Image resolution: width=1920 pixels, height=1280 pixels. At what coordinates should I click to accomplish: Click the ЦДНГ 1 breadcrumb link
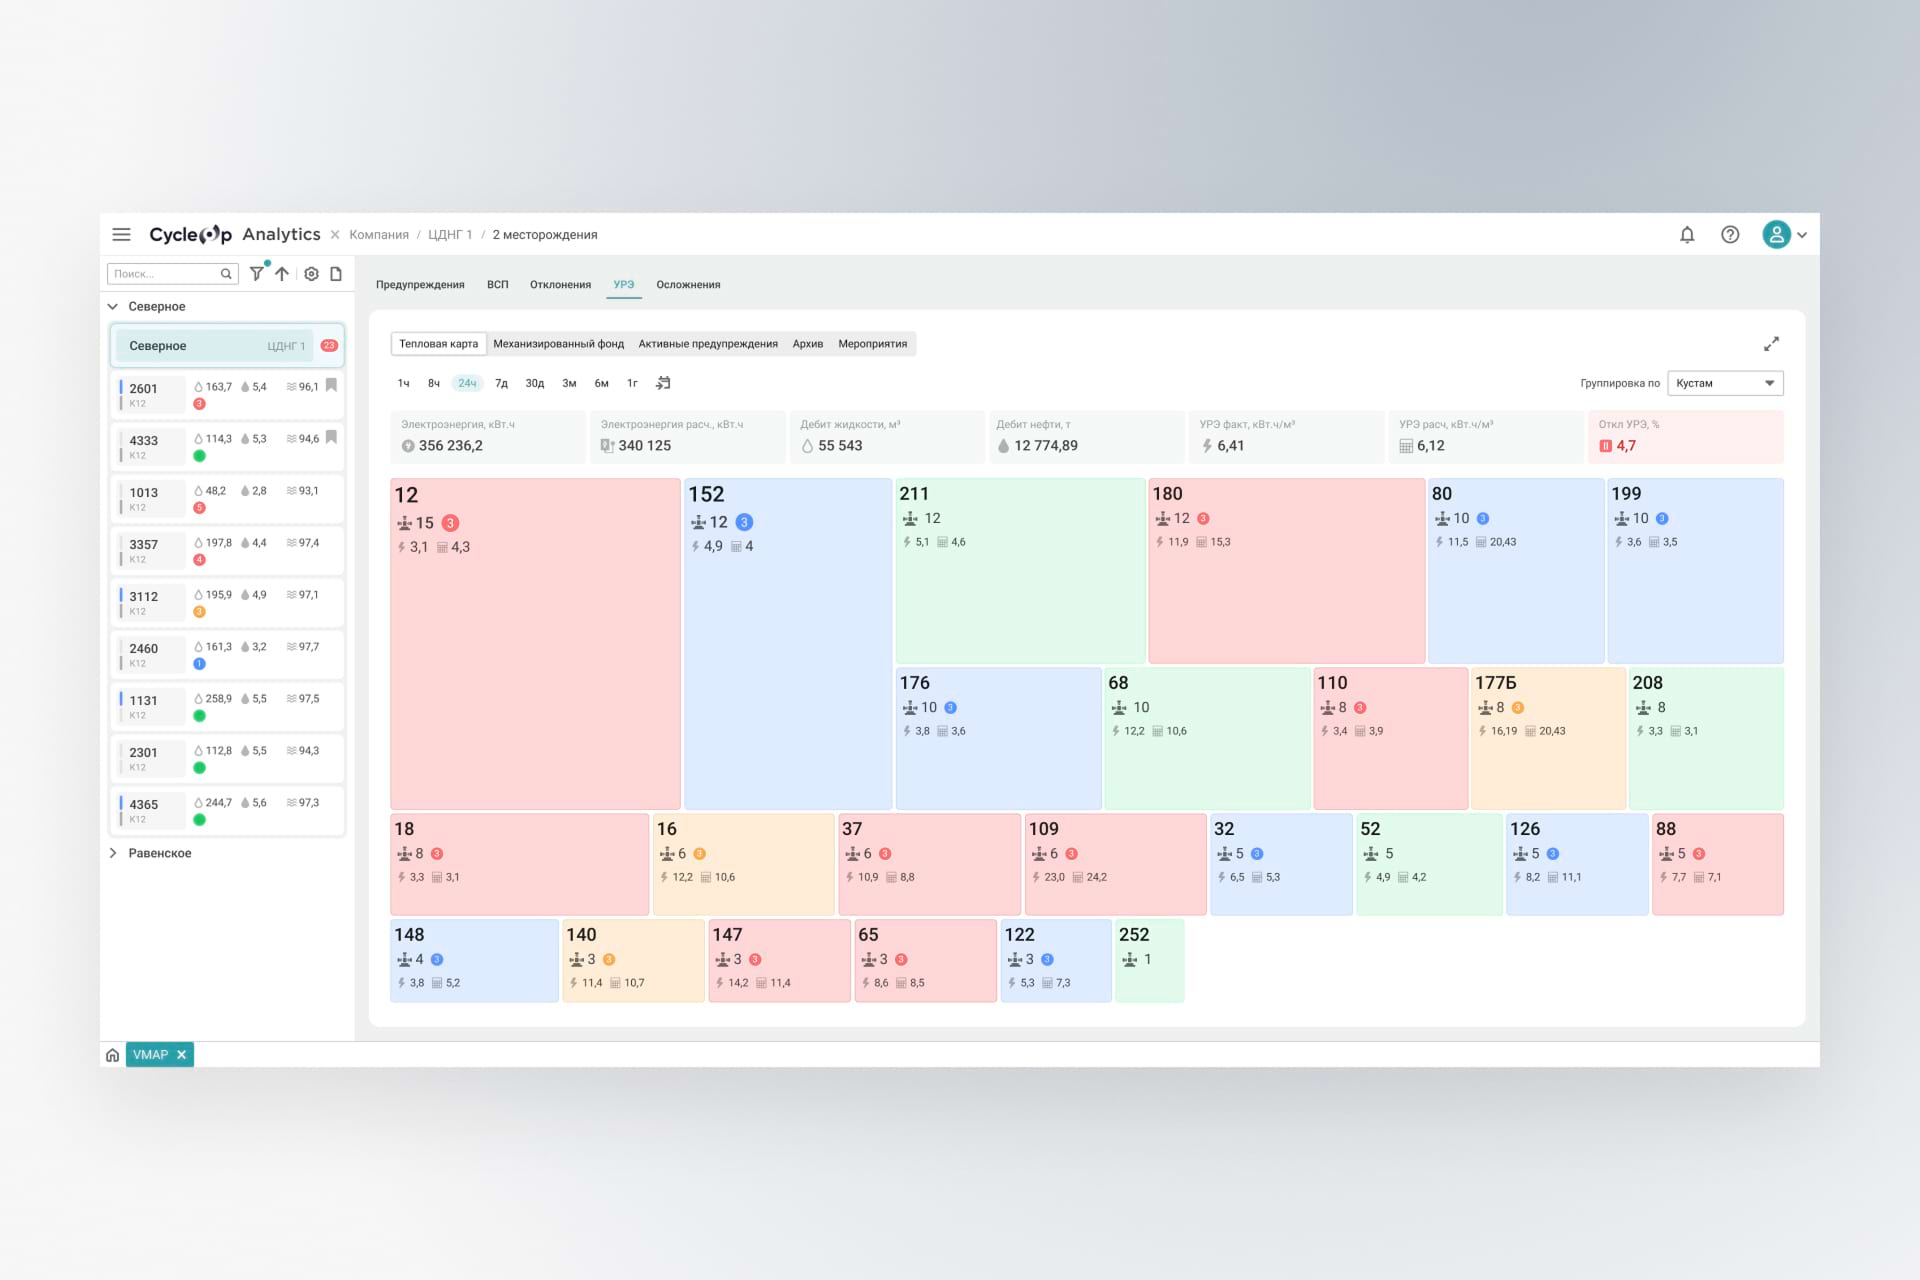450,235
